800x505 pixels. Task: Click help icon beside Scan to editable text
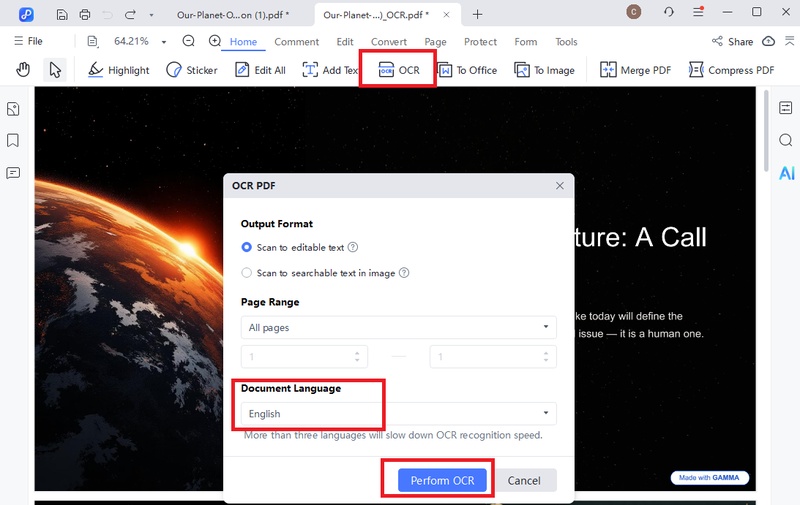click(x=353, y=247)
